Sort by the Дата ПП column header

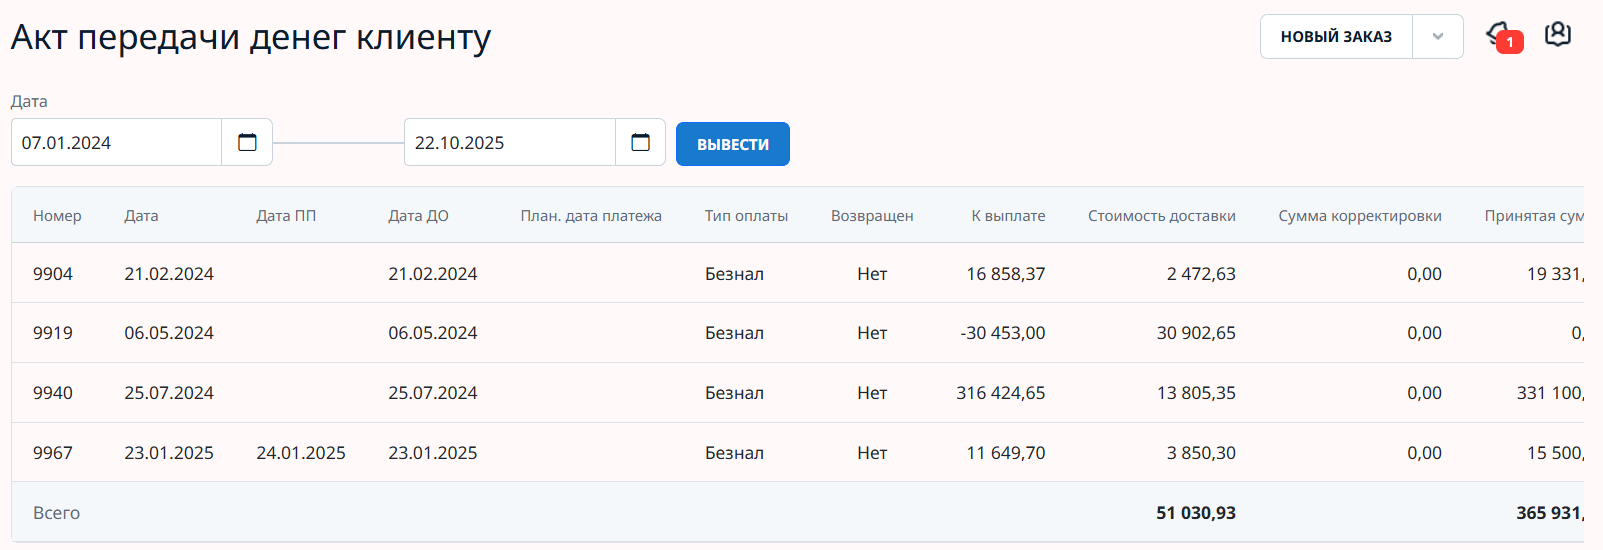point(286,216)
